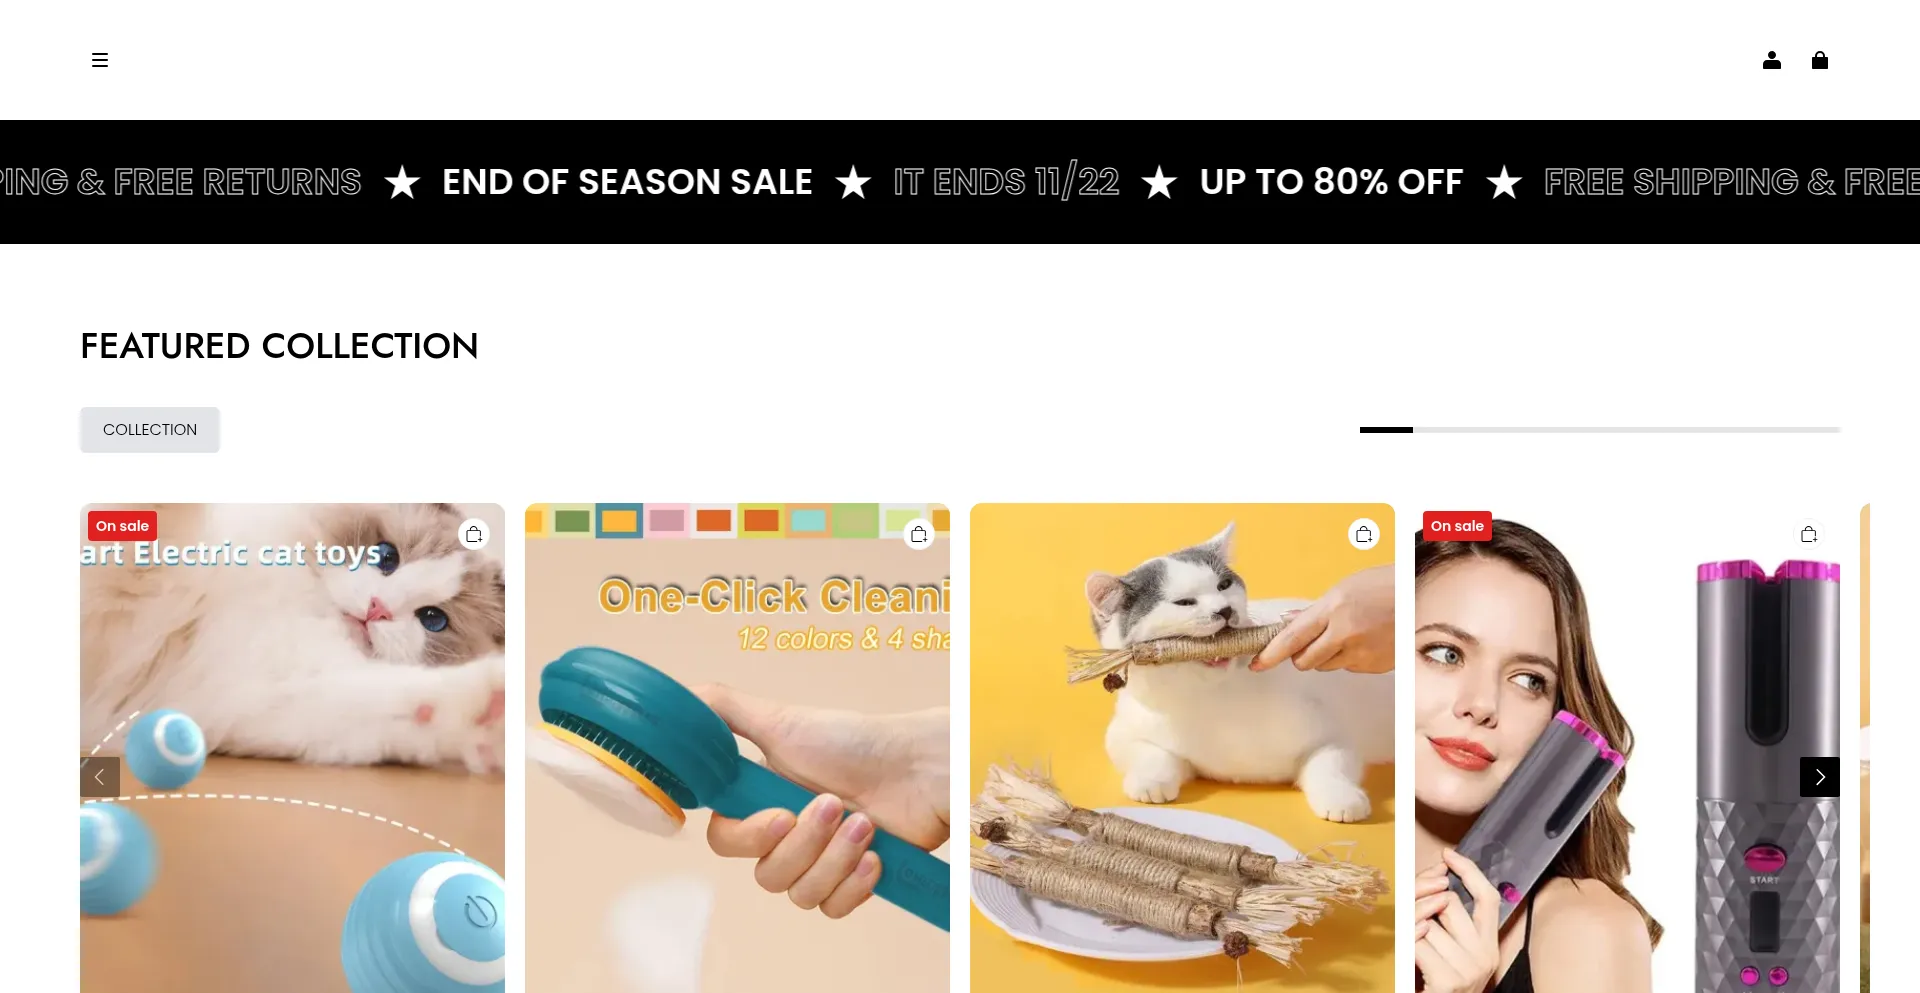This screenshot has width=1920, height=993.
Task: Open the electric cat toys product
Action: click(292, 748)
